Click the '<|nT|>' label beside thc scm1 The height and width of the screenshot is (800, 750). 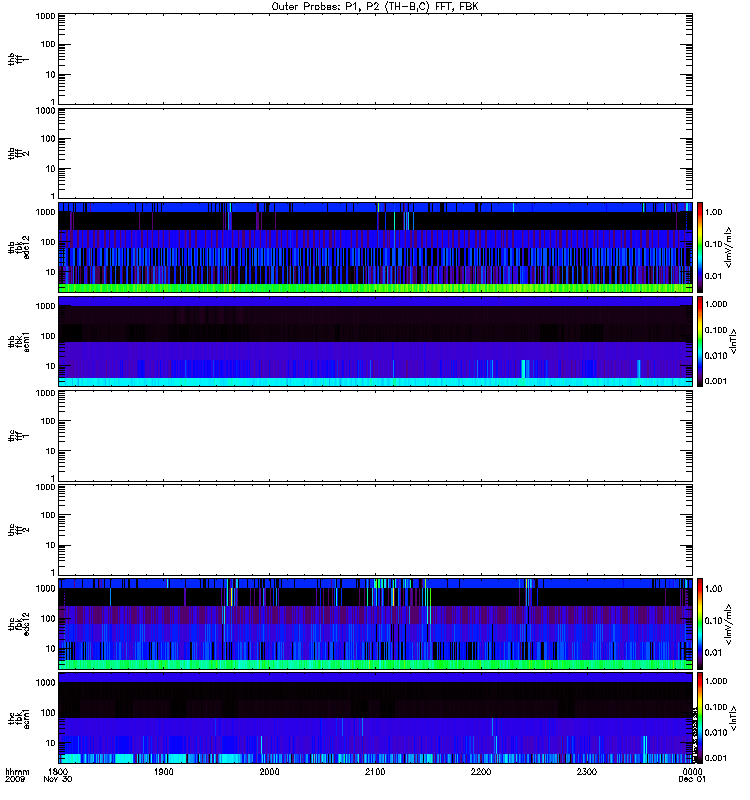click(733, 719)
